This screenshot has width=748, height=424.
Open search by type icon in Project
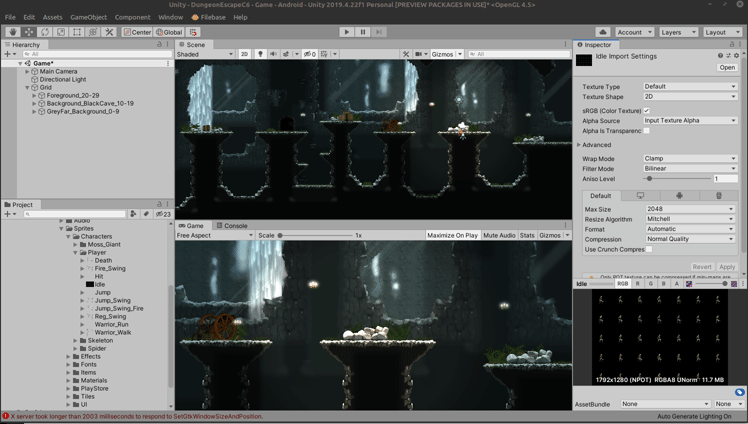pos(134,214)
